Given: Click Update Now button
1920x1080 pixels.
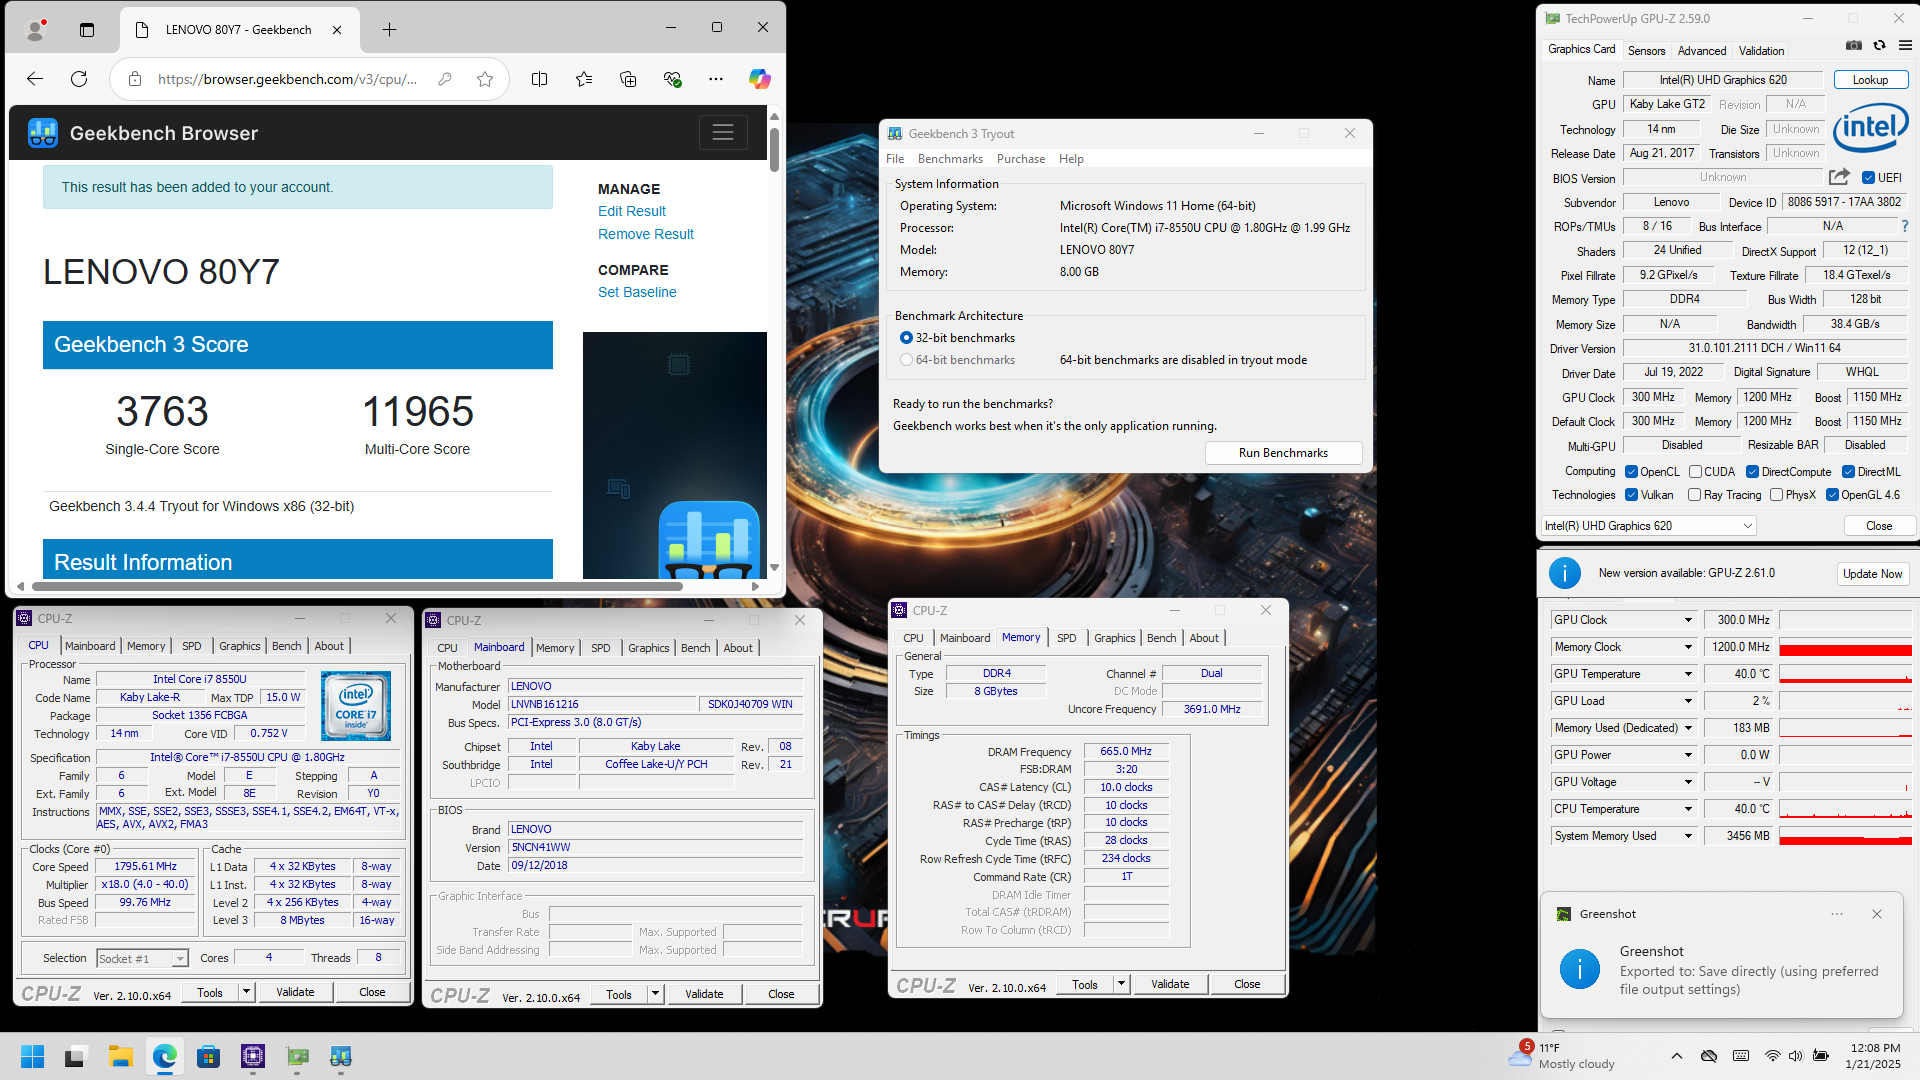Looking at the screenshot, I should pos(1872,574).
